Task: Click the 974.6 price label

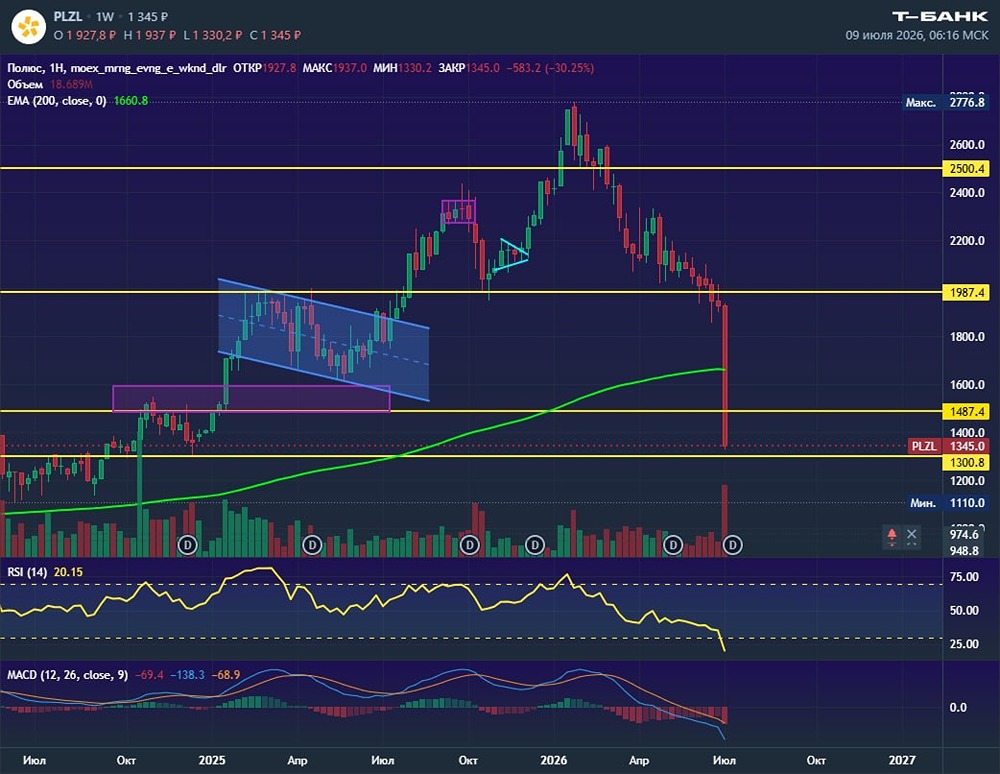Action: [964, 534]
